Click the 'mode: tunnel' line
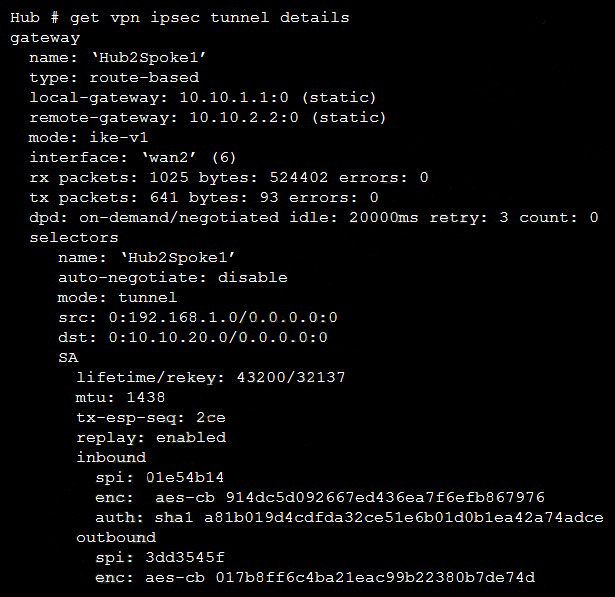The width and height of the screenshot is (615, 597). click(x=117, y=297)
